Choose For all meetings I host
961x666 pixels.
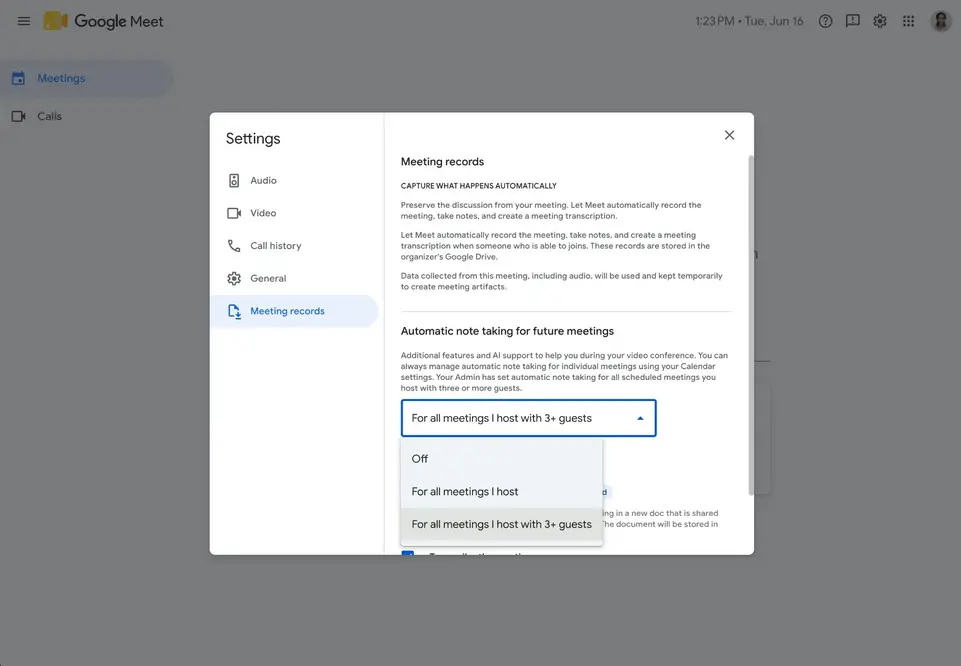pyautogui.click(x=501, y=491)
